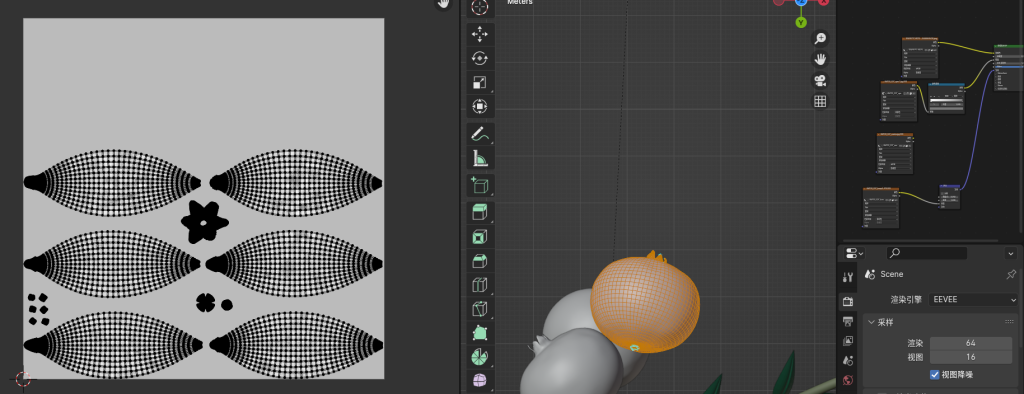This screenshot has width=1024, height=394.
Task: Open the properties editor type dropdown
Action: [x=854, y=253]
